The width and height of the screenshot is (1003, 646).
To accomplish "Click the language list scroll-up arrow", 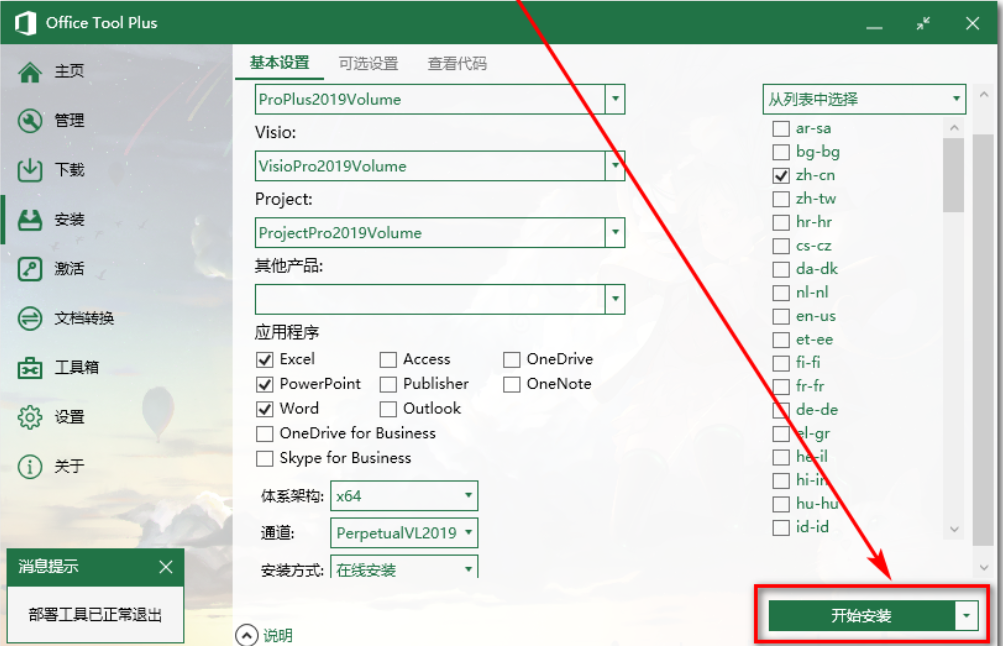I will point(954,128).
